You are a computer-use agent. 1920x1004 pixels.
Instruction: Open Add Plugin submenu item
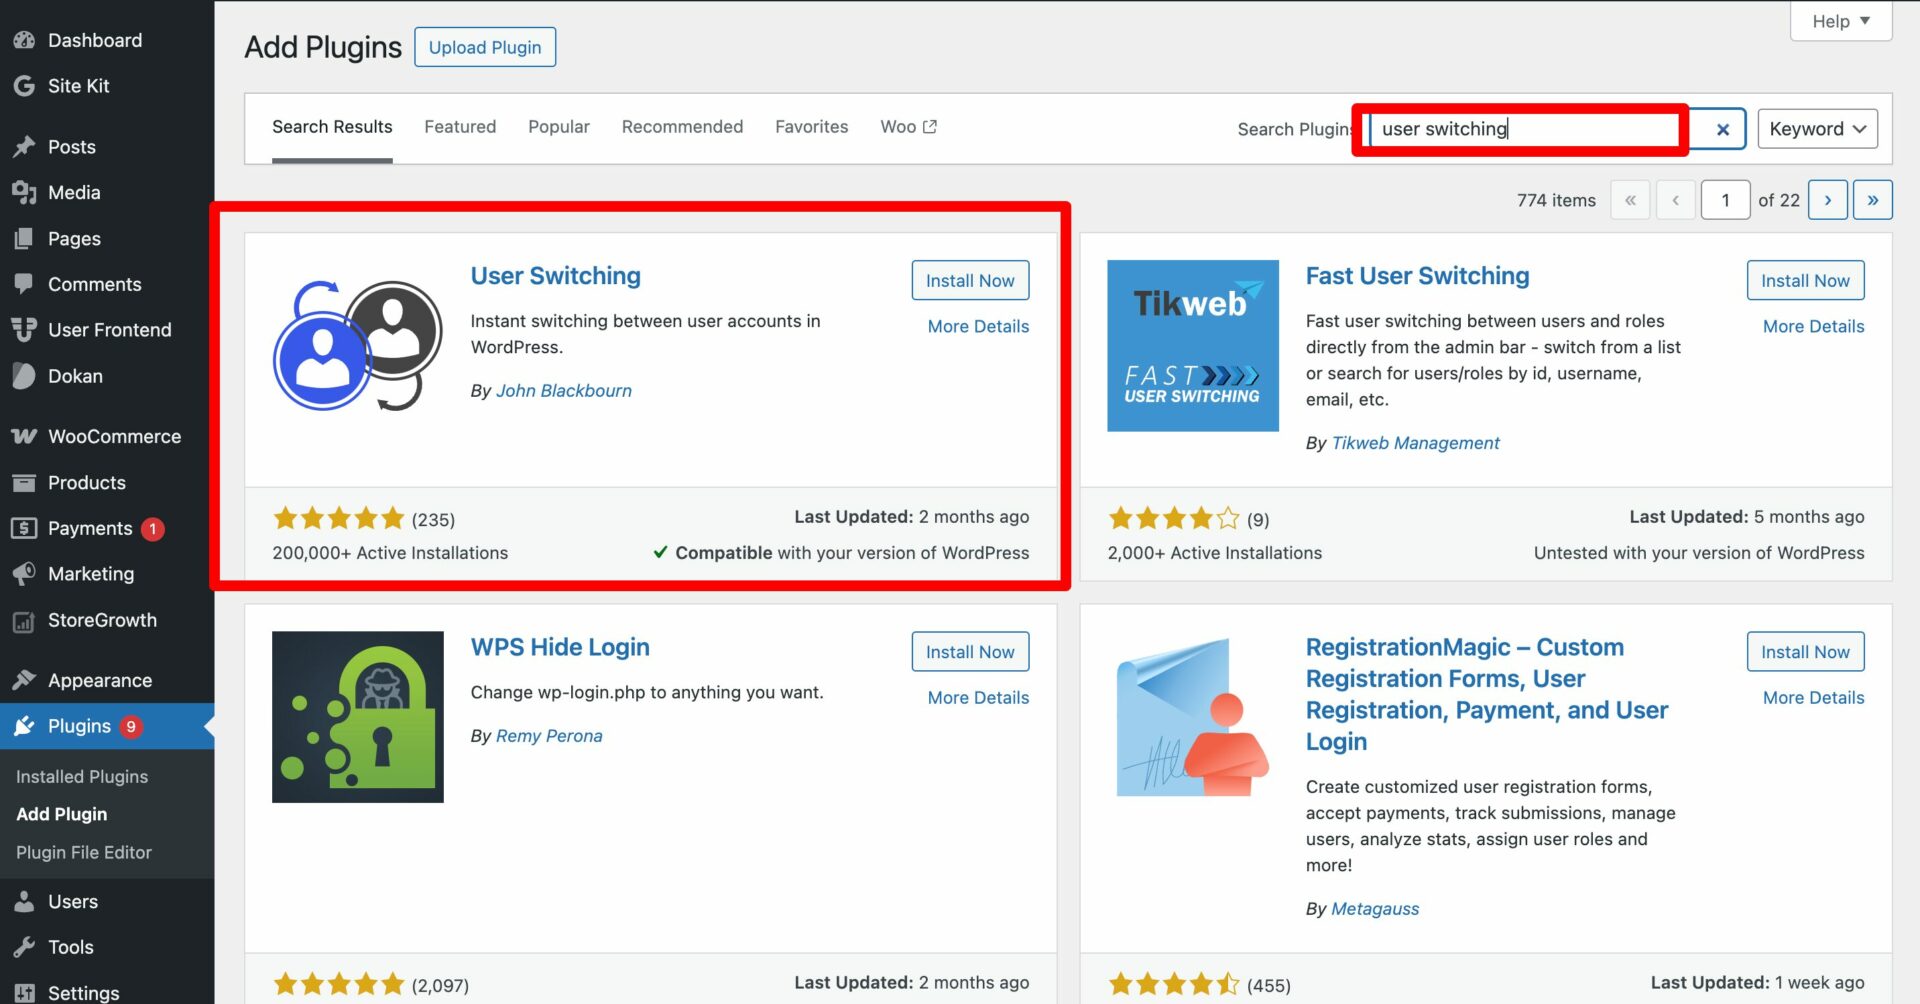click(61, 815)
